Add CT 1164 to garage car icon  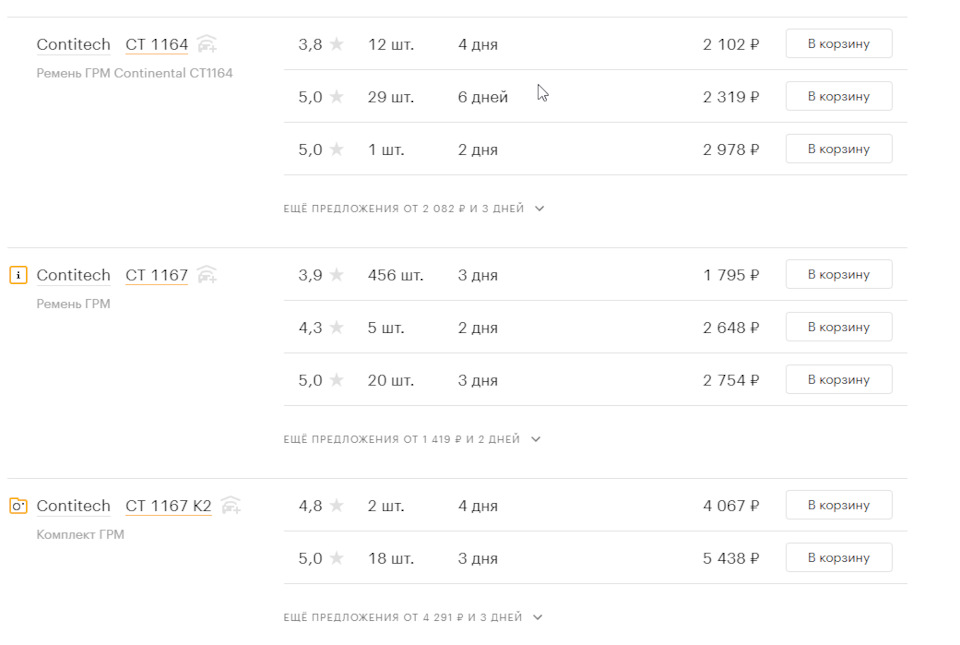point(207,44)
